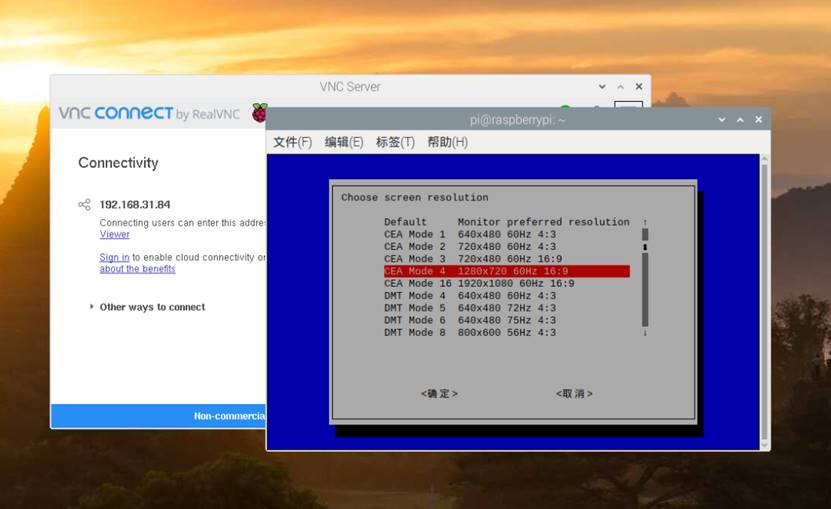Open the 标签(T) menu in terminal
831x509 pixels.
click(395, 142)
